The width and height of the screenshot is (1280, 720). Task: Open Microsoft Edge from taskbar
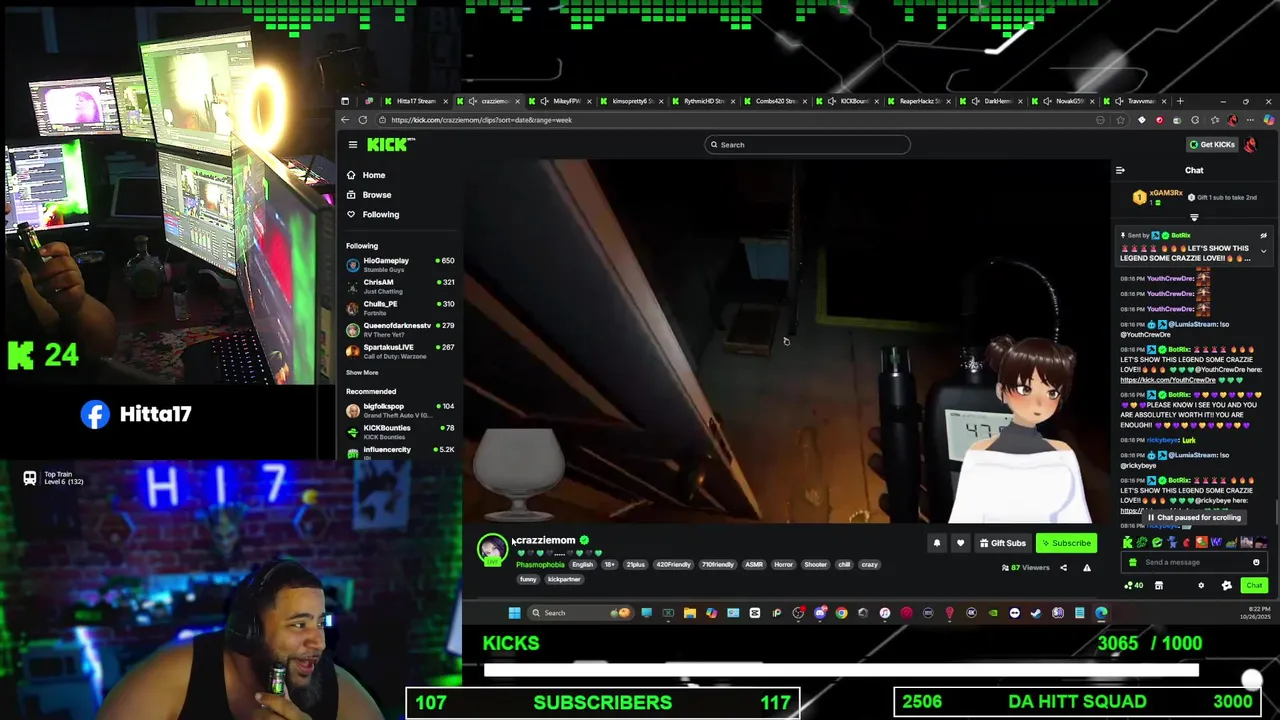pyautogui.click(x=1101, y=613)
